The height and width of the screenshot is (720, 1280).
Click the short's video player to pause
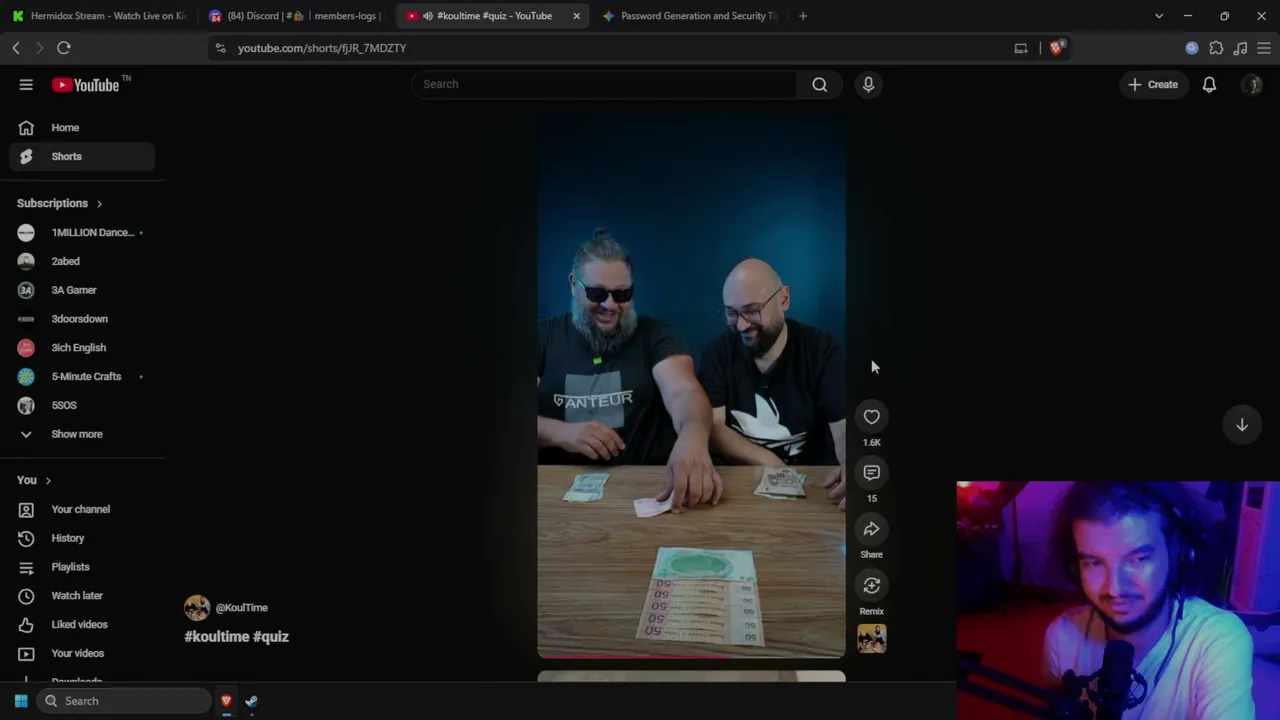pyautogui.click(x=691, y=385)
